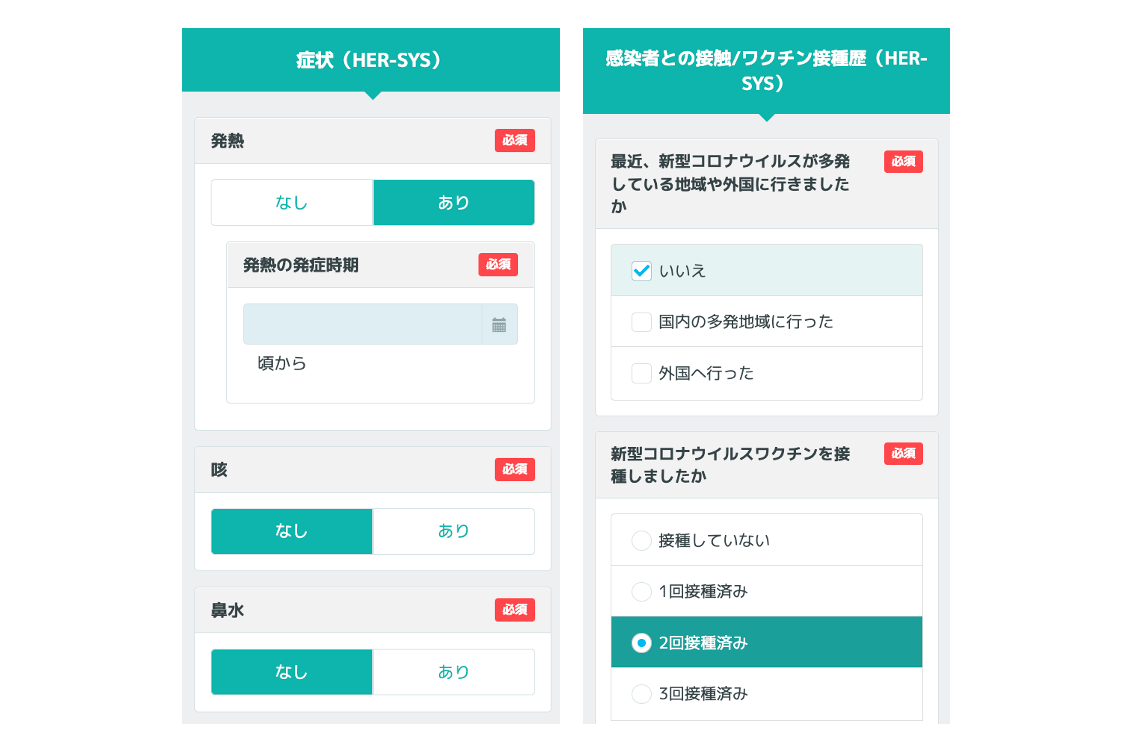Click the 症状（HER-SYS） section header
The height and width of the screenshot is (748, 1131).
pos(370,61)
